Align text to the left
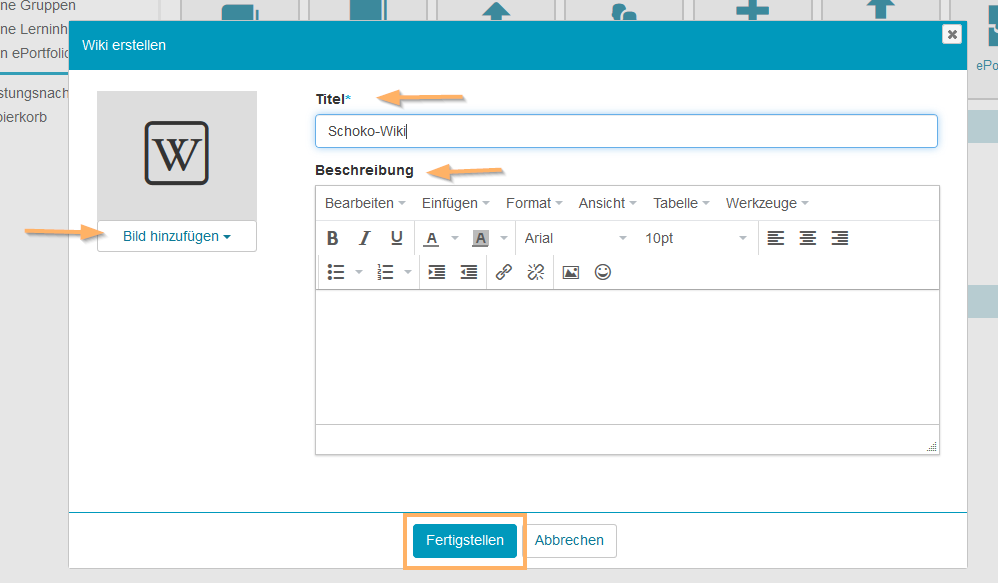 point(776,238)
